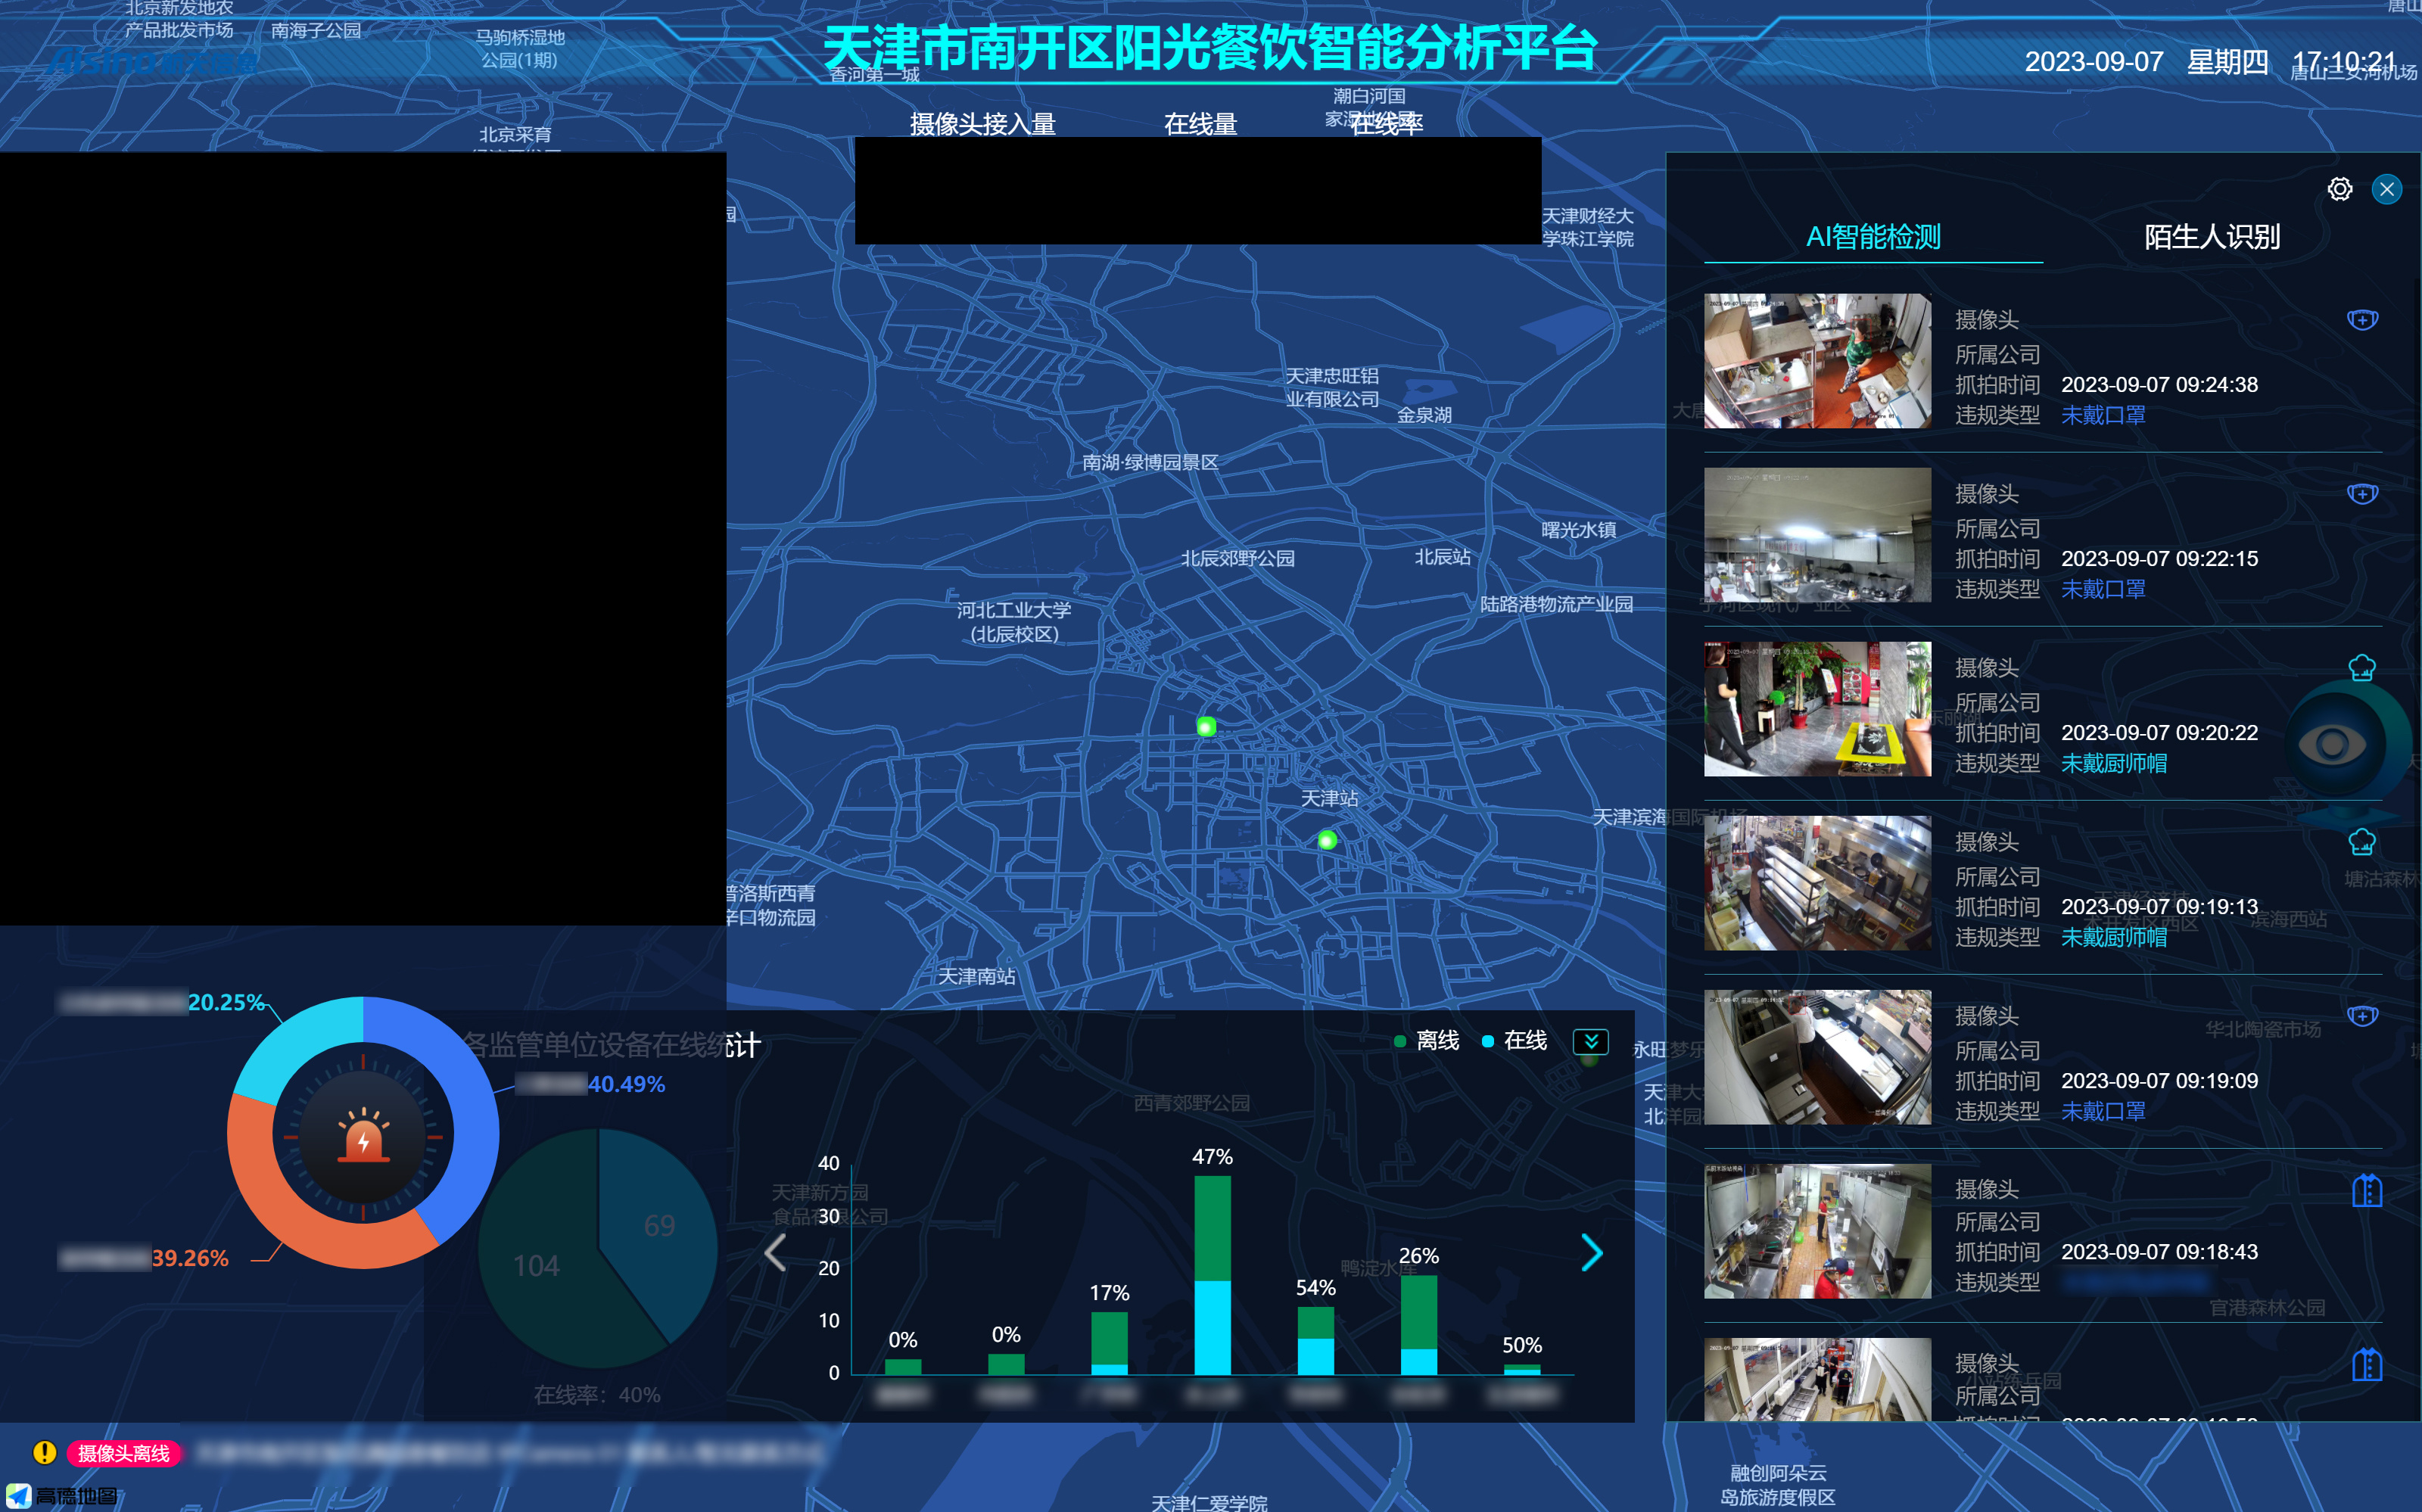Go to next chart page arrow
This screenshot has width=2422, height=1512.
1592,1252
